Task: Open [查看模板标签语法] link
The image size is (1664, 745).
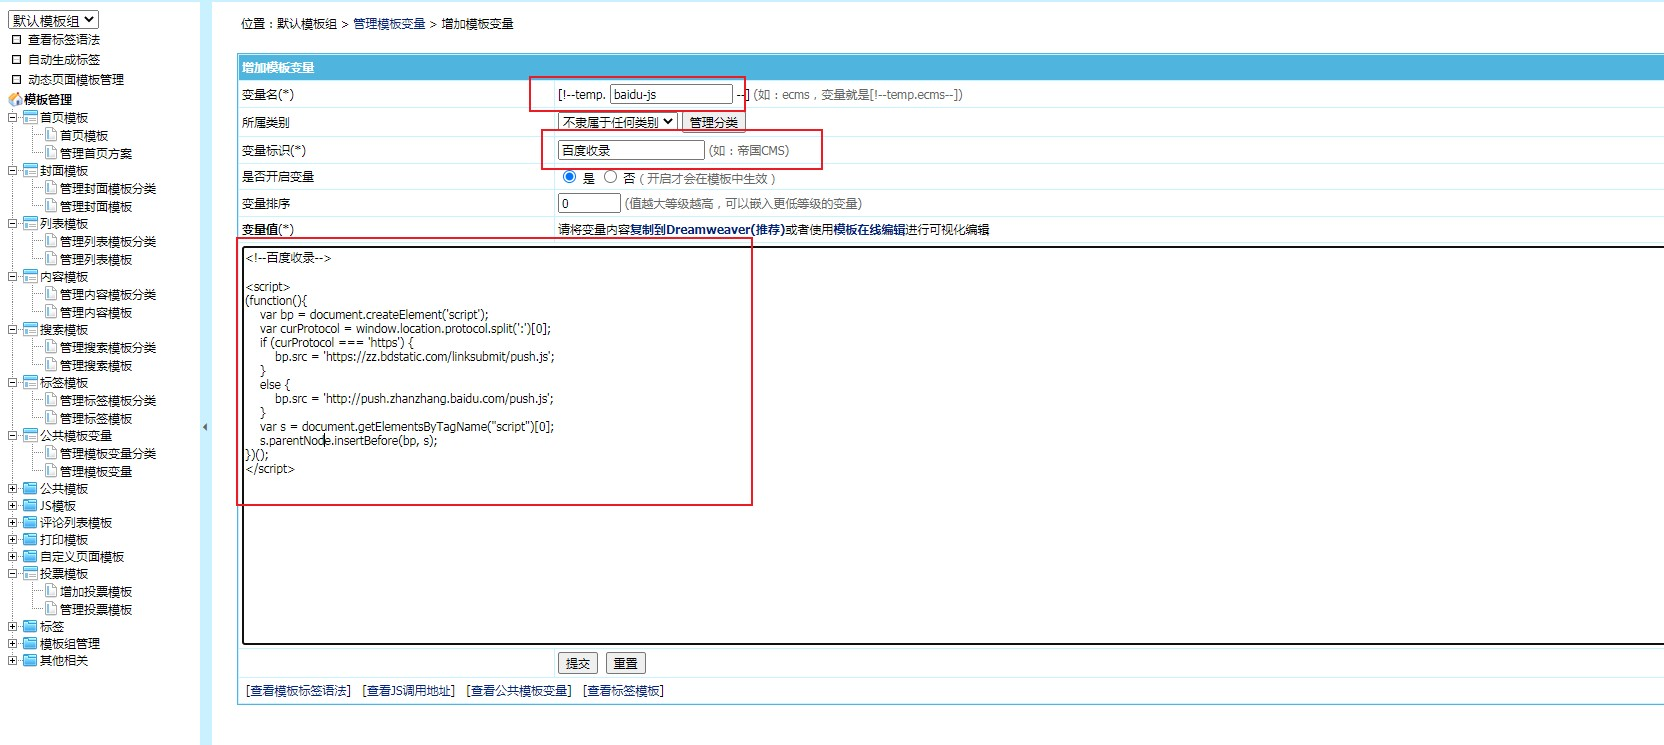Action: [x=298, y=690]
